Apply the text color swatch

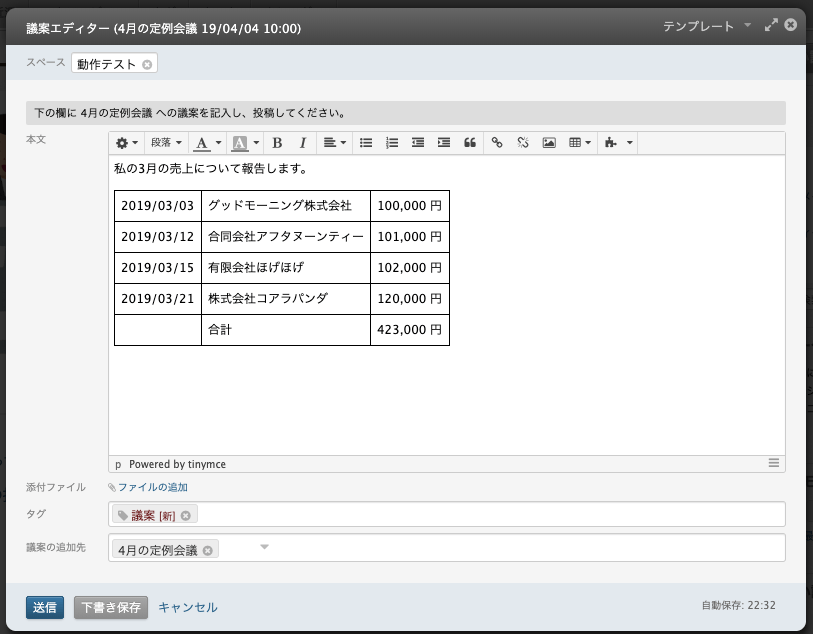[x=202, y=143]
